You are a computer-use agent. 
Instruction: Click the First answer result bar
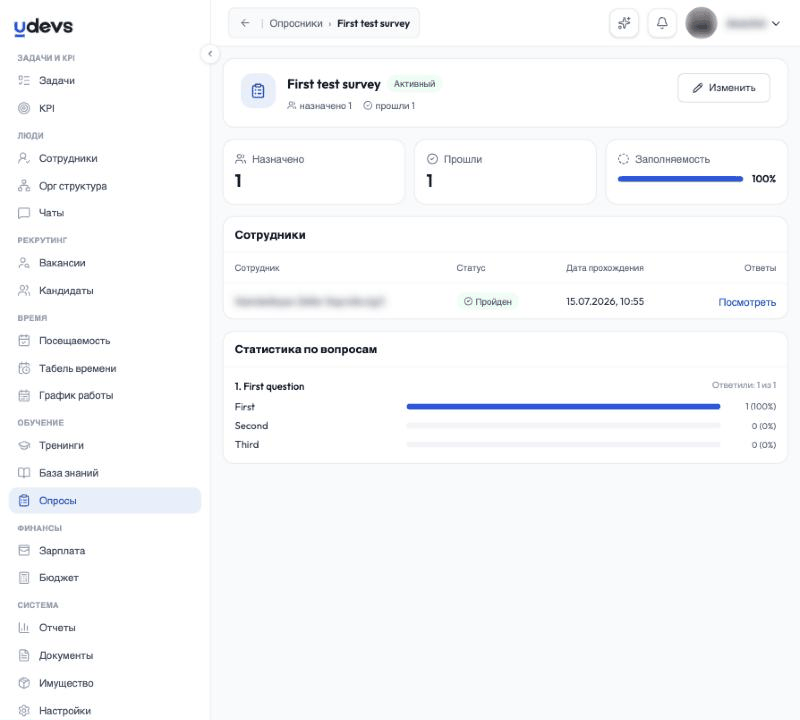[x=563, y=407]
